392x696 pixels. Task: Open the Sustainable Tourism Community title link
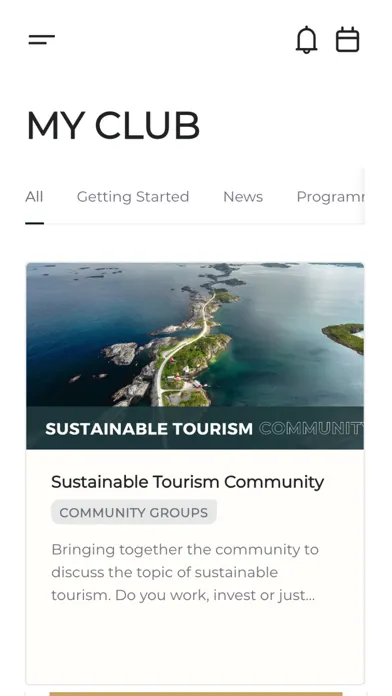tap(187, 482)
